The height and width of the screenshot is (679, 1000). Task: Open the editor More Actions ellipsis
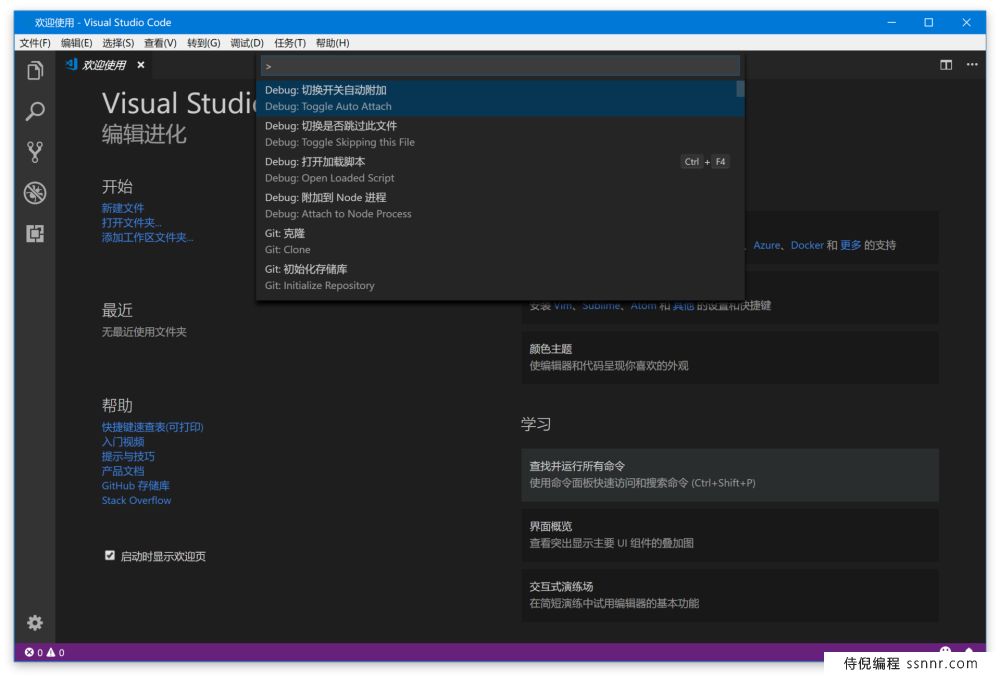pos(972,64)
